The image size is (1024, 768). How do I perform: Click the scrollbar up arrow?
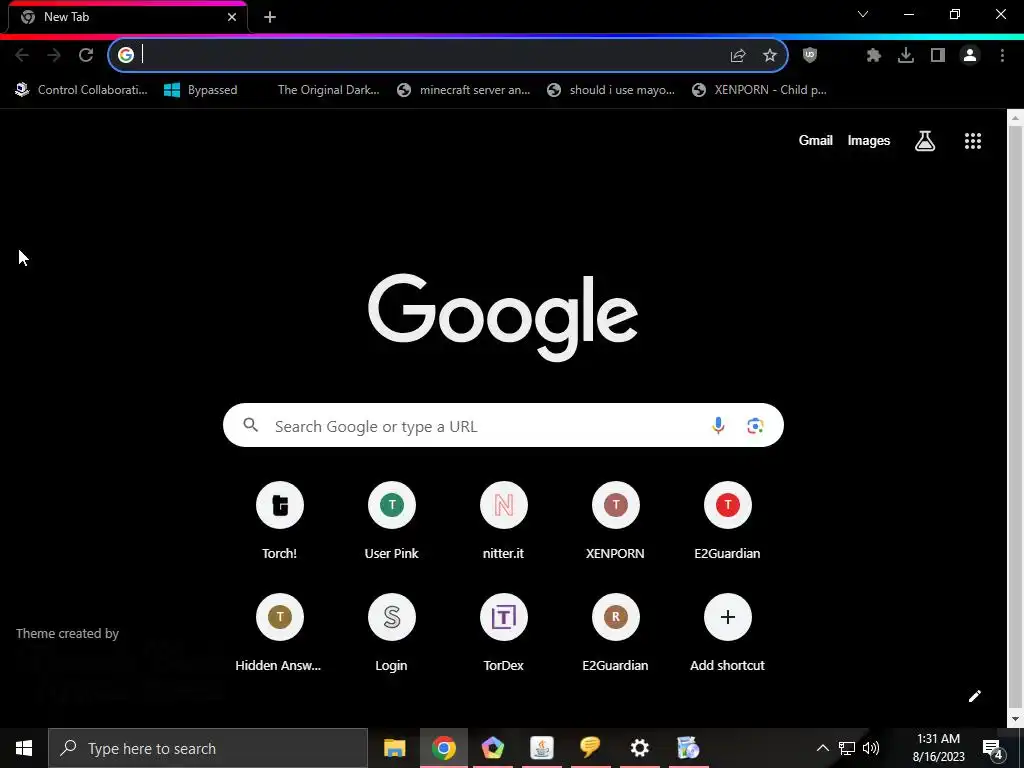[x=1015, y=118]
